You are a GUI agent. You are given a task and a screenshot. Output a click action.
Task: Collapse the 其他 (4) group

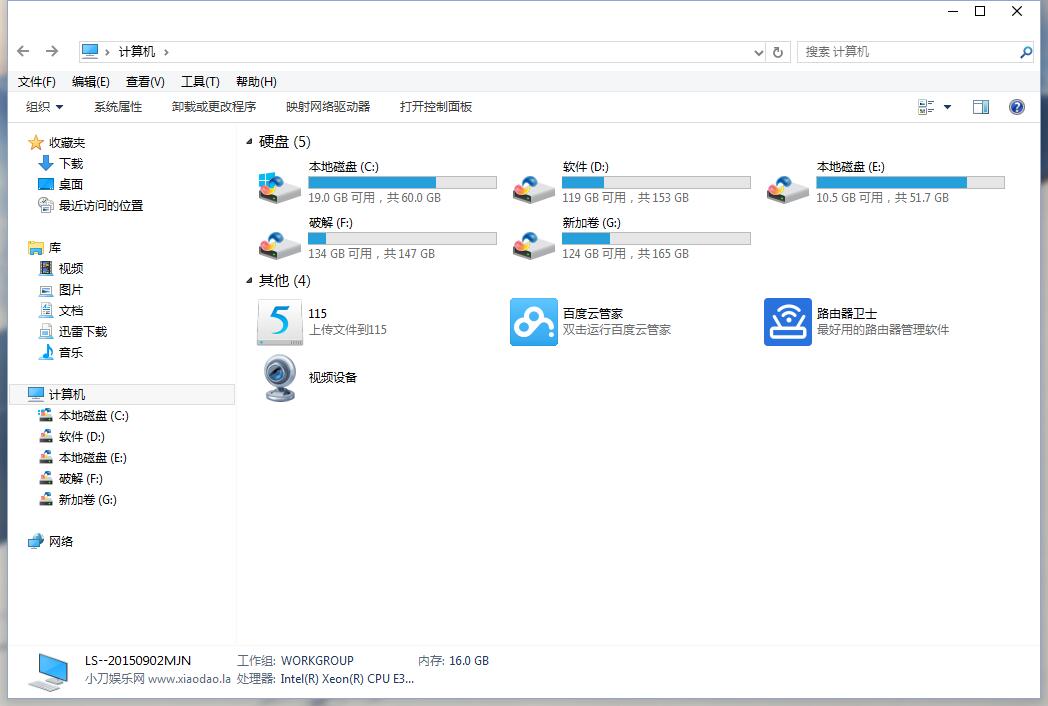(x=249, y=280)
